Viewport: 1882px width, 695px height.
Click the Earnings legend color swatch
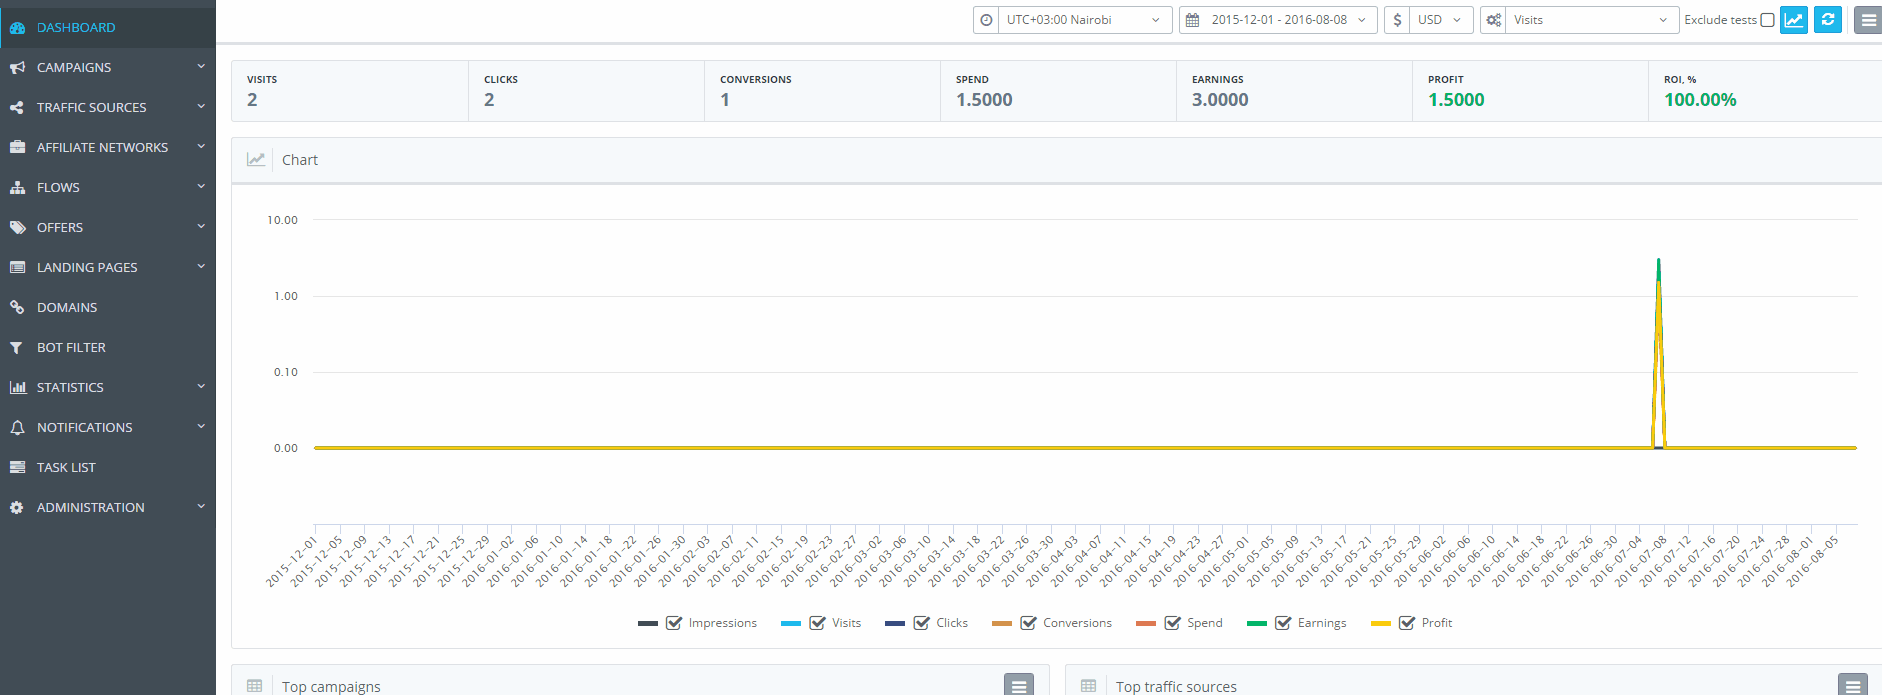click(1257, 624)
